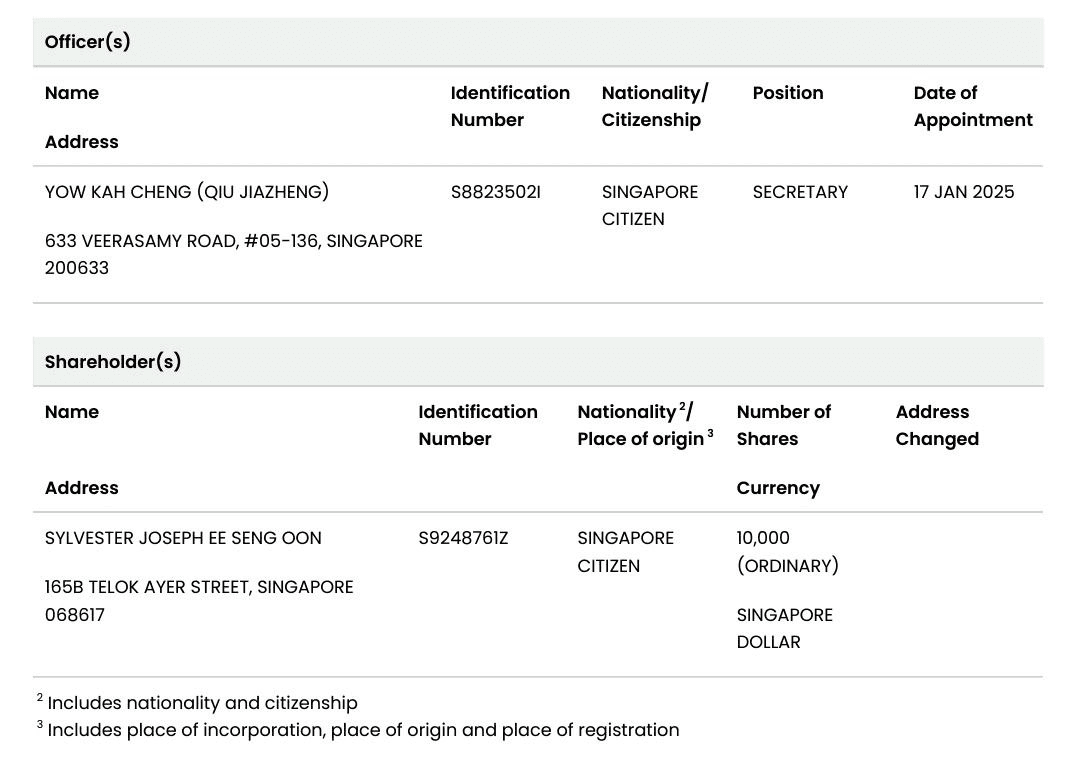Screen dimensions: 1080x773
Task: Click the Address Changed column header
Action: coord(936,425)
